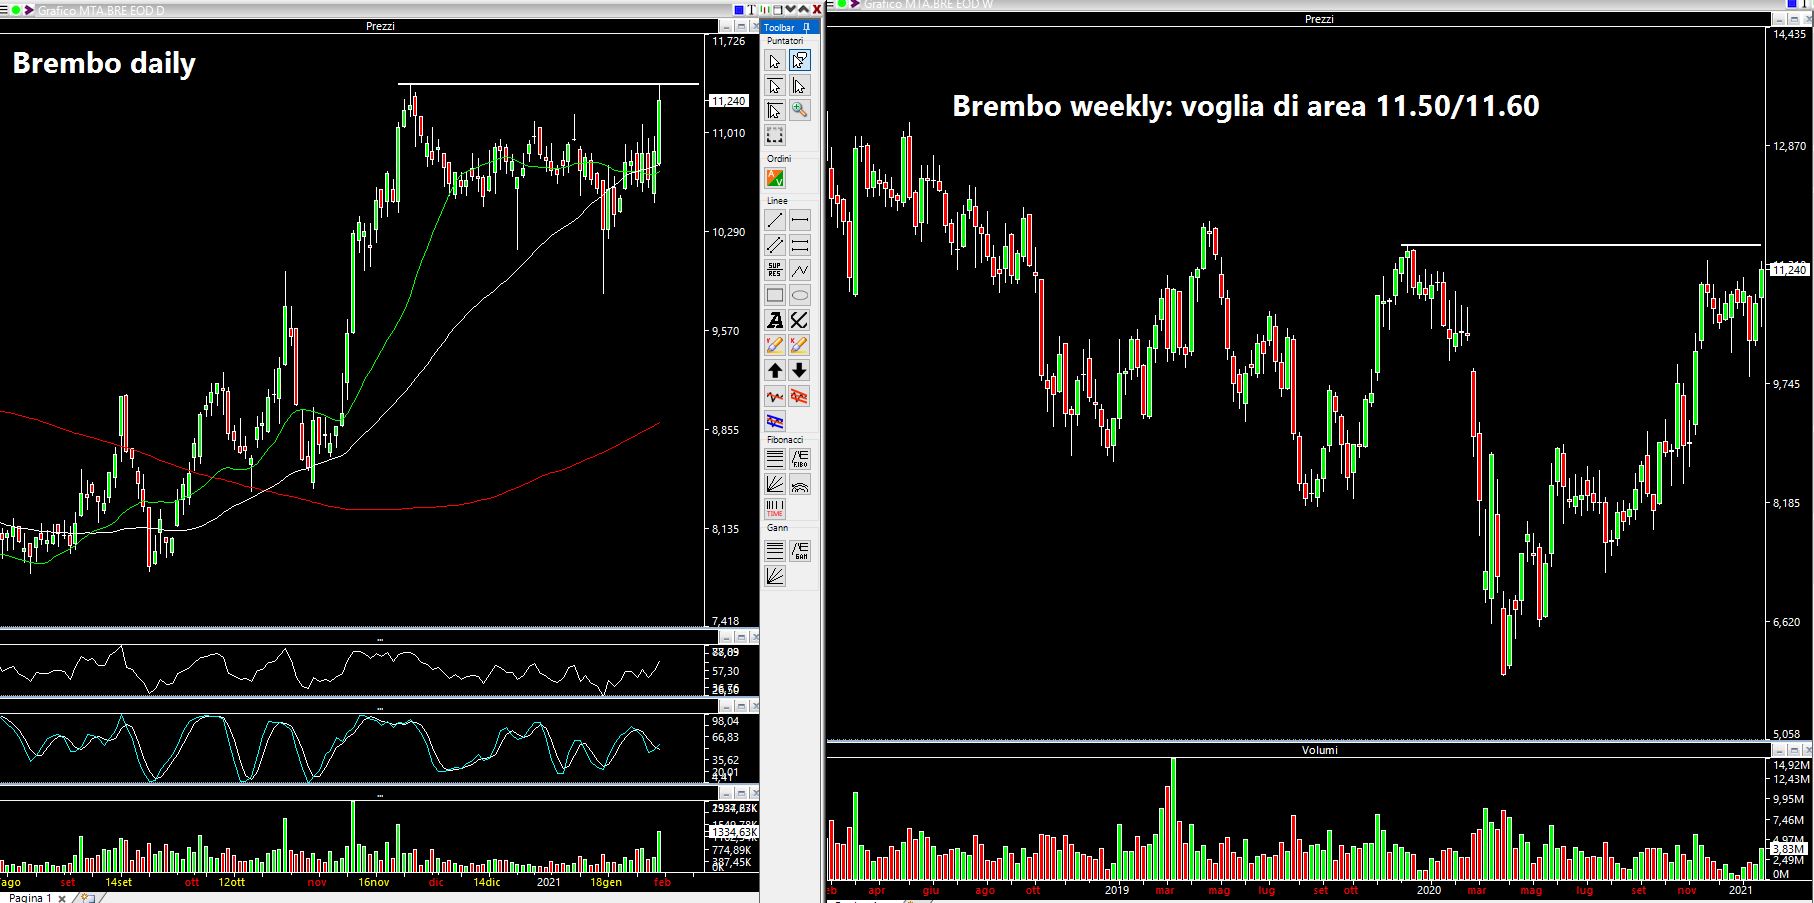Choose the Fibonacci TIME zones tool

click(774, 510)
